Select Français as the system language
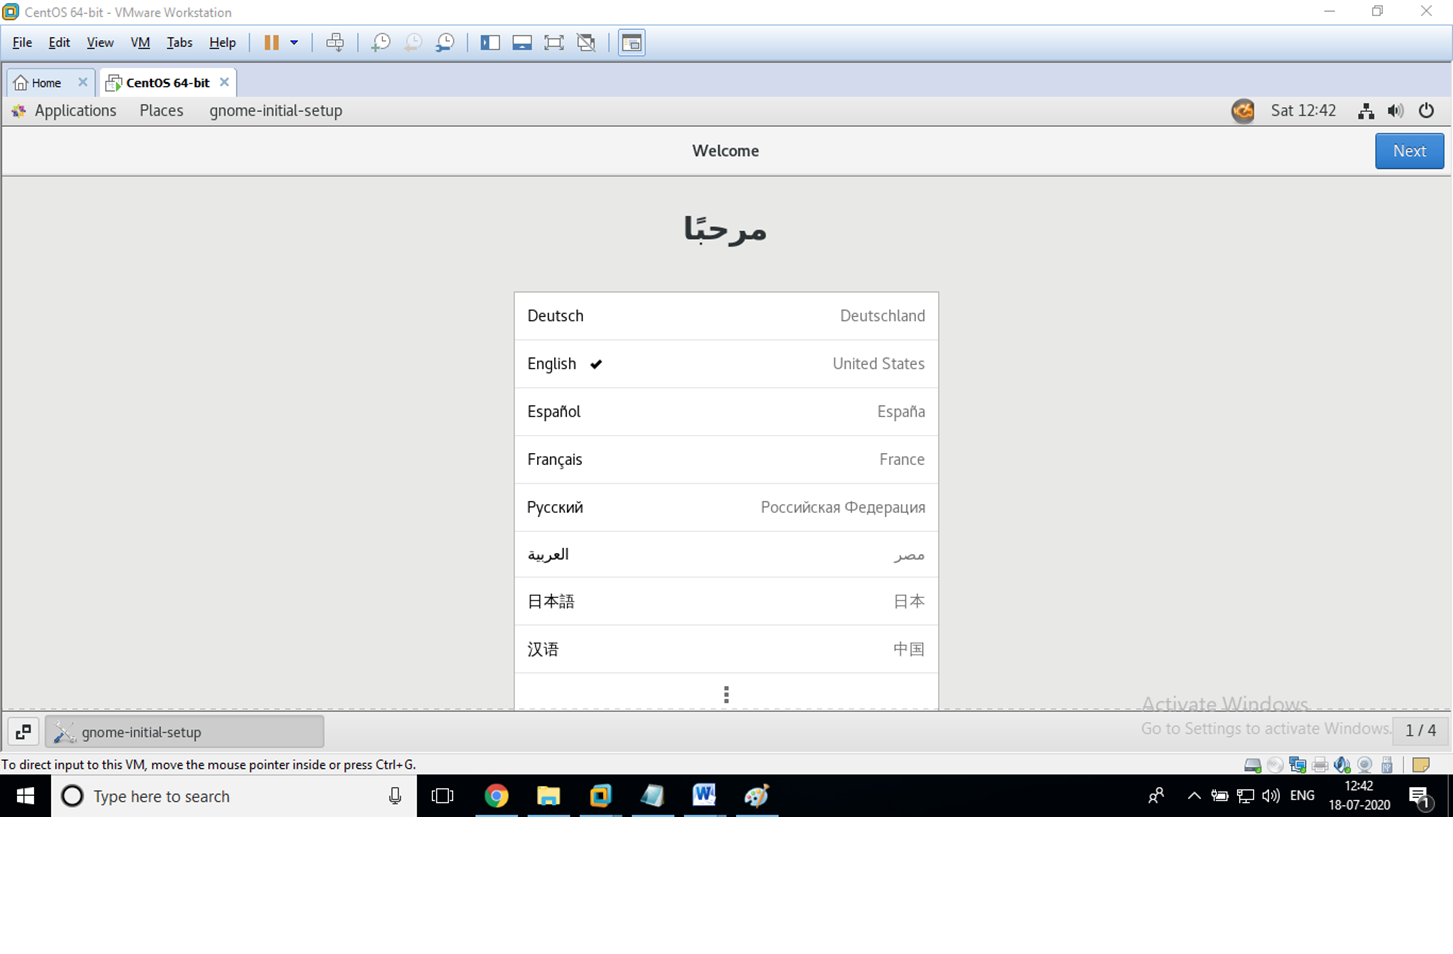Image resolution: width=1453 pixels, height=954 pixels. coord(726,459)
